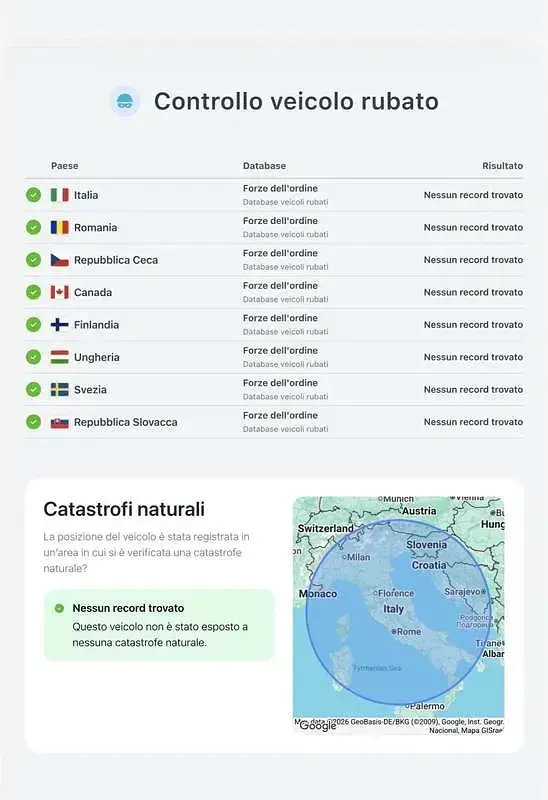Click the Slovakia flag icon
Viewport: 548px width, 800px height.
(60, 422)
